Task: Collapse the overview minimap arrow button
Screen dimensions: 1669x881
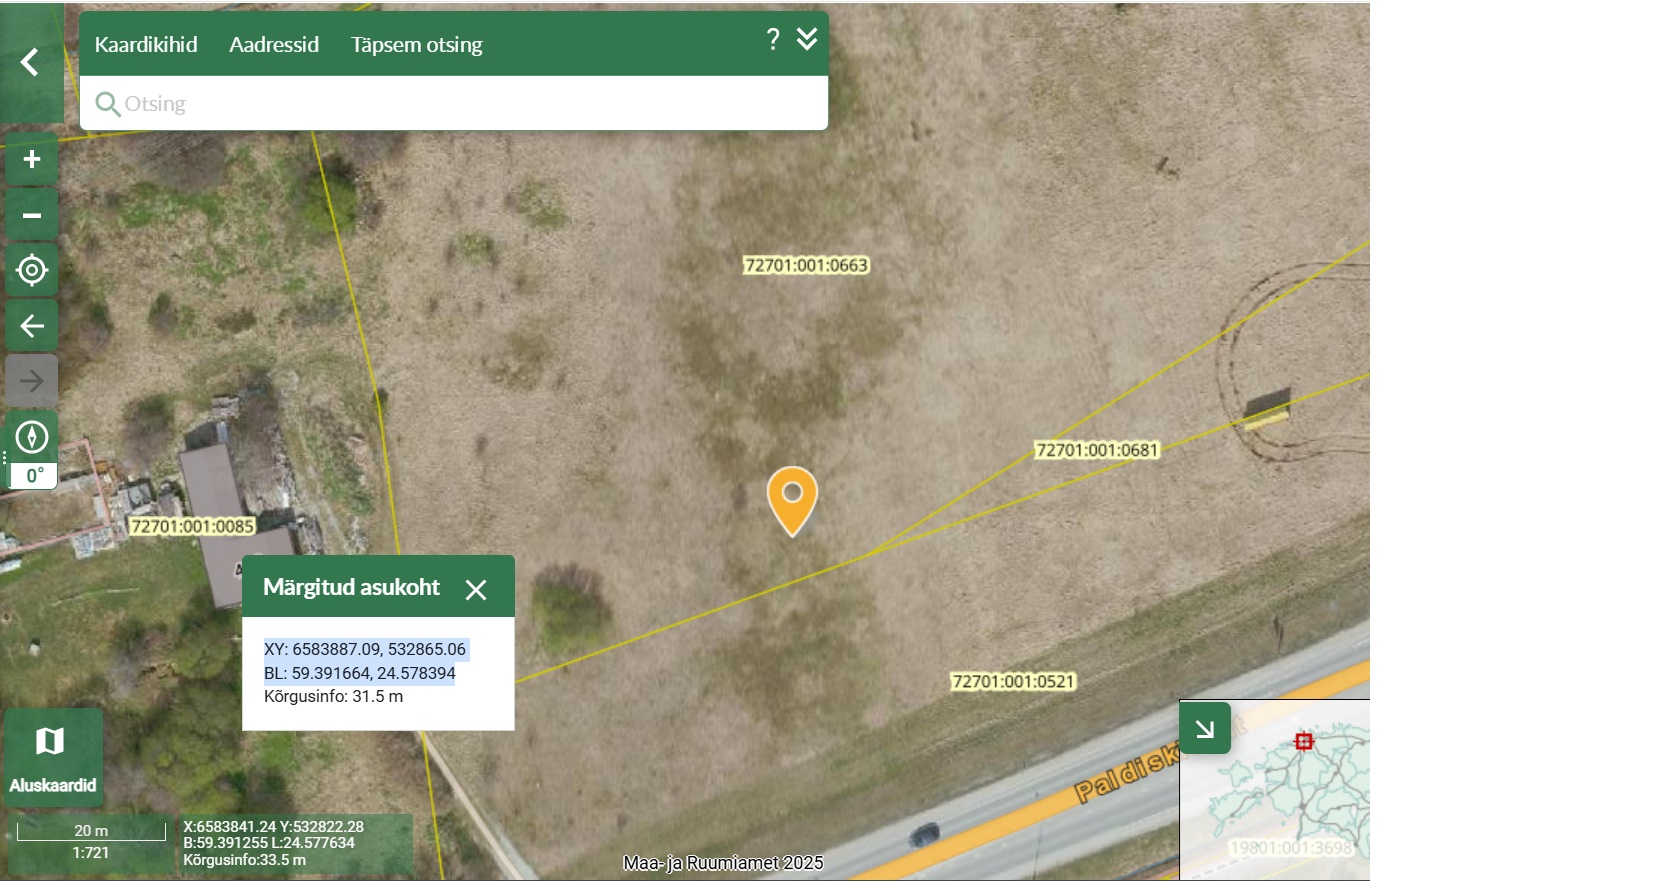Action: click(1205, 728)
